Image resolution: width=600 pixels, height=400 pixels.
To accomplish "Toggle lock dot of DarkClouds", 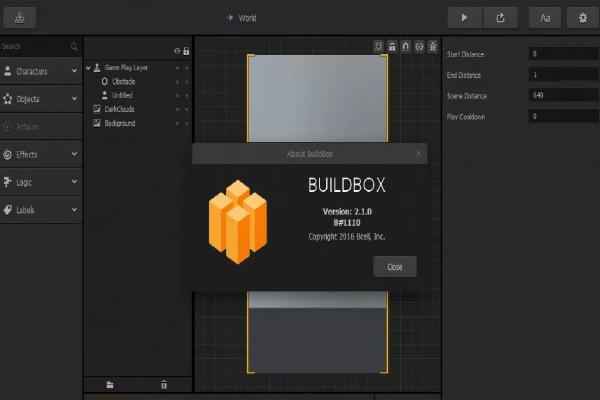I will coord(187,109).
